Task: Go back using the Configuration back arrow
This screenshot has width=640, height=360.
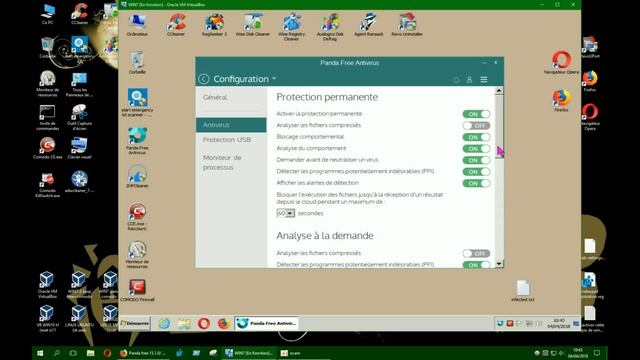Action: tap(204, 79)
